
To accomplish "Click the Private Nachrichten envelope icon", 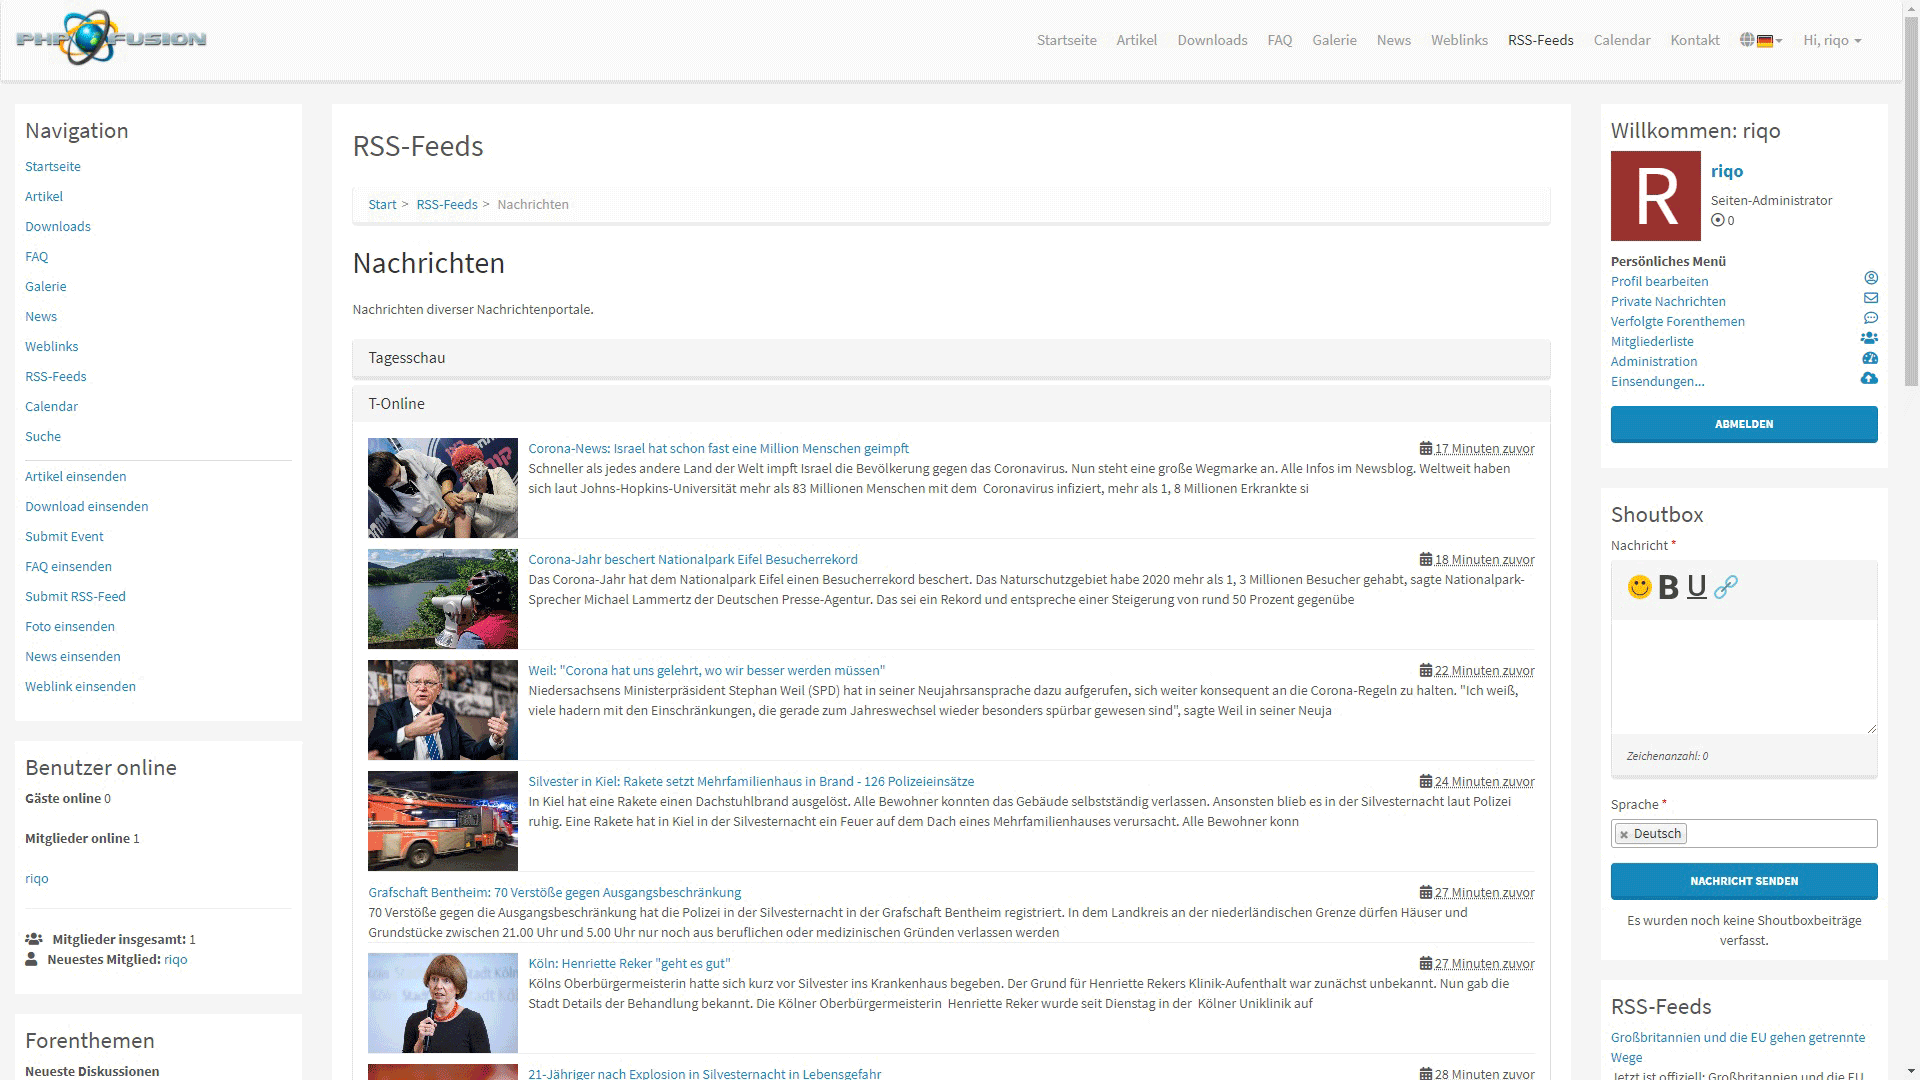I will pos(1870,298).
